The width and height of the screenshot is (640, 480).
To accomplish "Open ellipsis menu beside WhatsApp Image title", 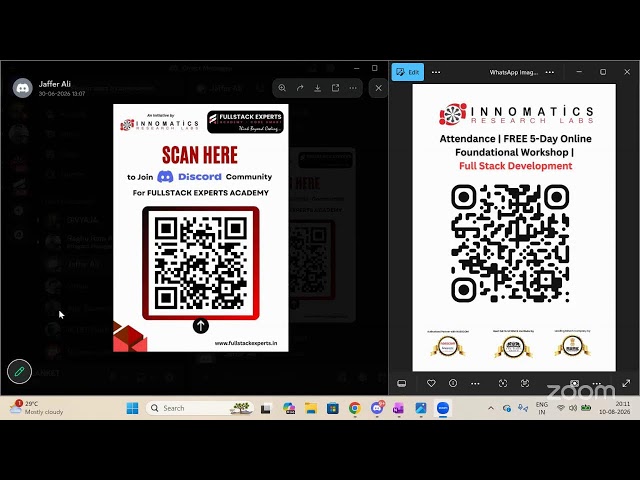I will [x=550, y=72].
